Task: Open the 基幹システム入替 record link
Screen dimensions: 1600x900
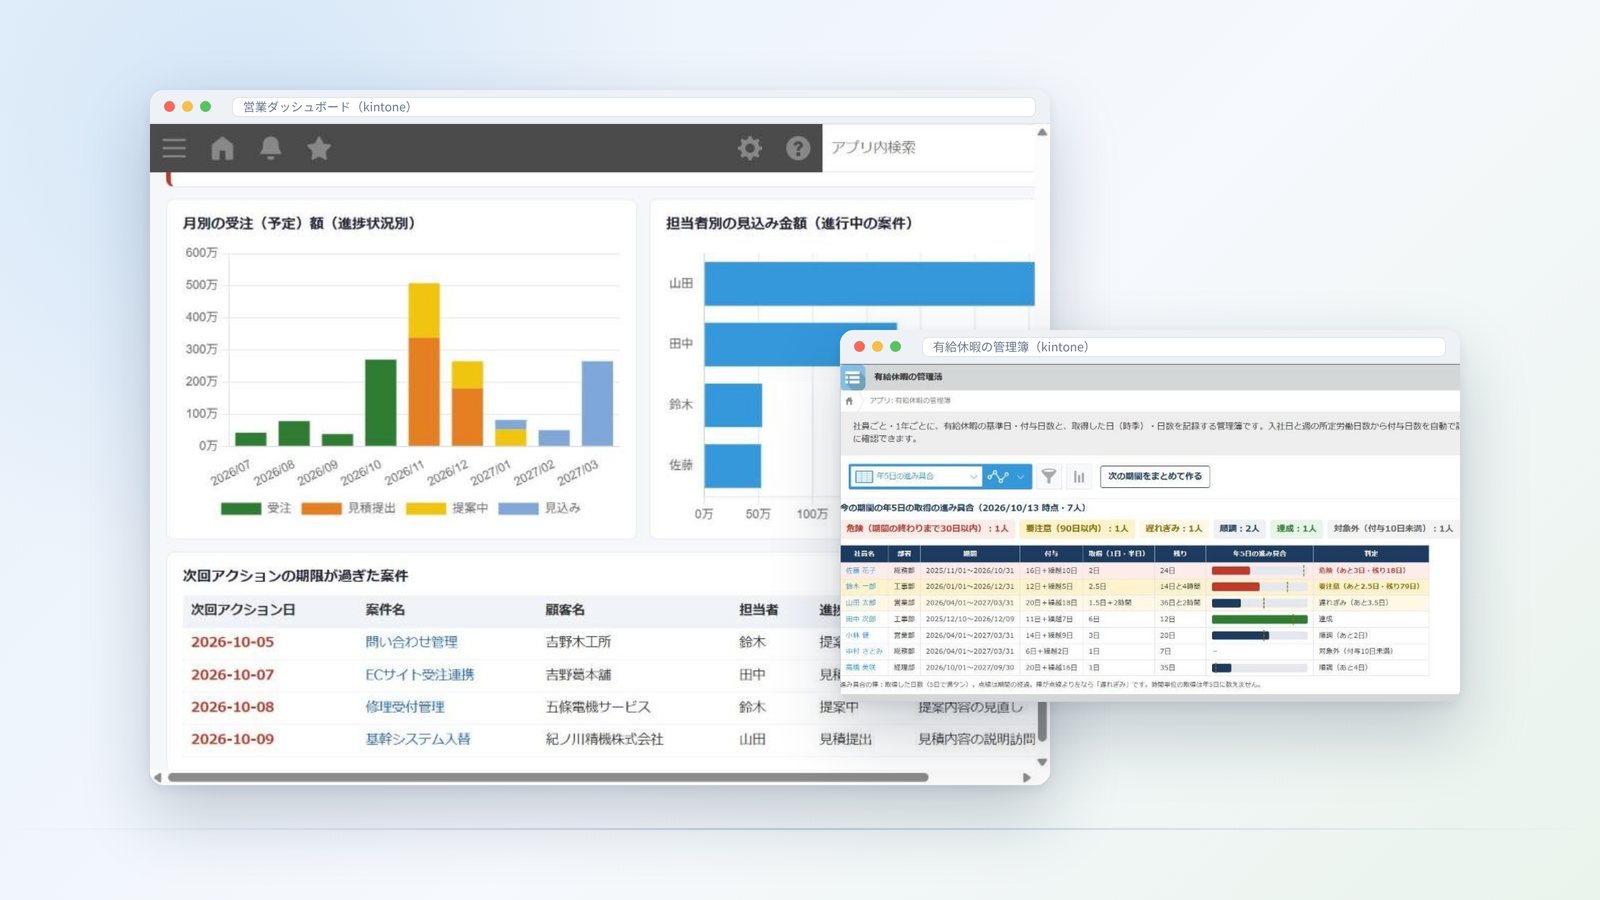Action: tap(418, 739)
